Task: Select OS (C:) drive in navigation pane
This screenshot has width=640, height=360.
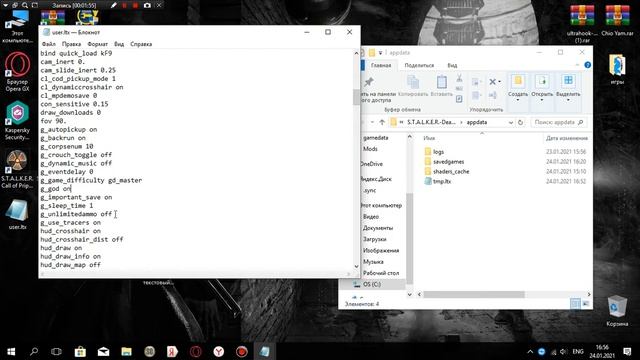Action: click(x=372, y=284)
